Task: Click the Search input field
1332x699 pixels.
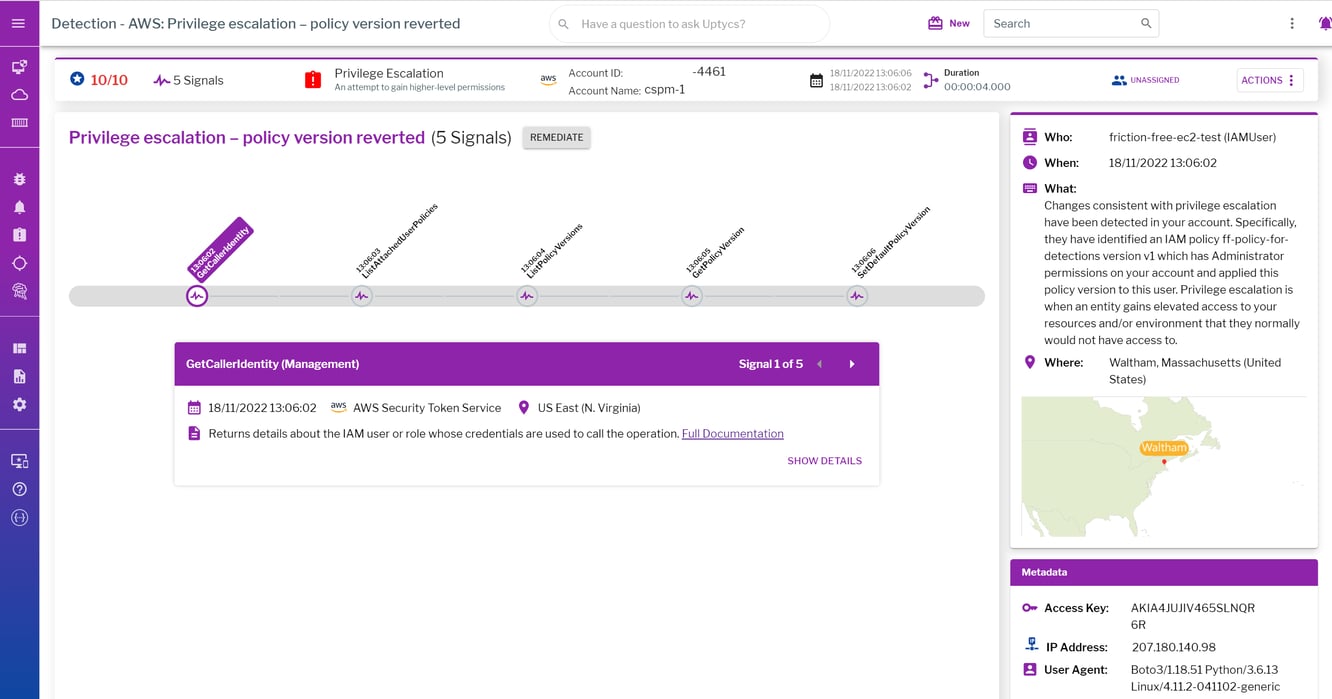Action: (1071, 23)
